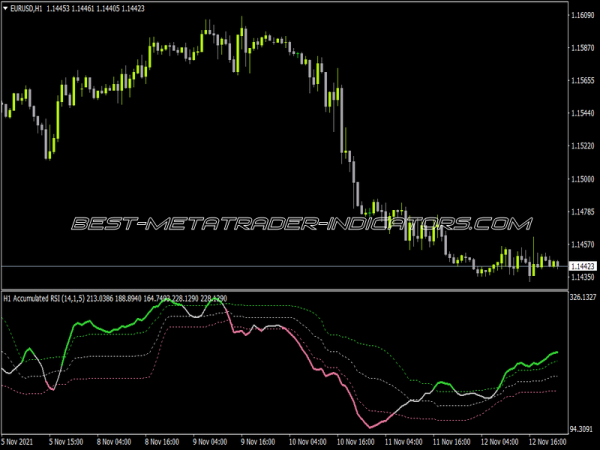Click time axis label 12 Nov 04:00
The width and height of the screenshot is (600, 450).
[x=499, y=442]
